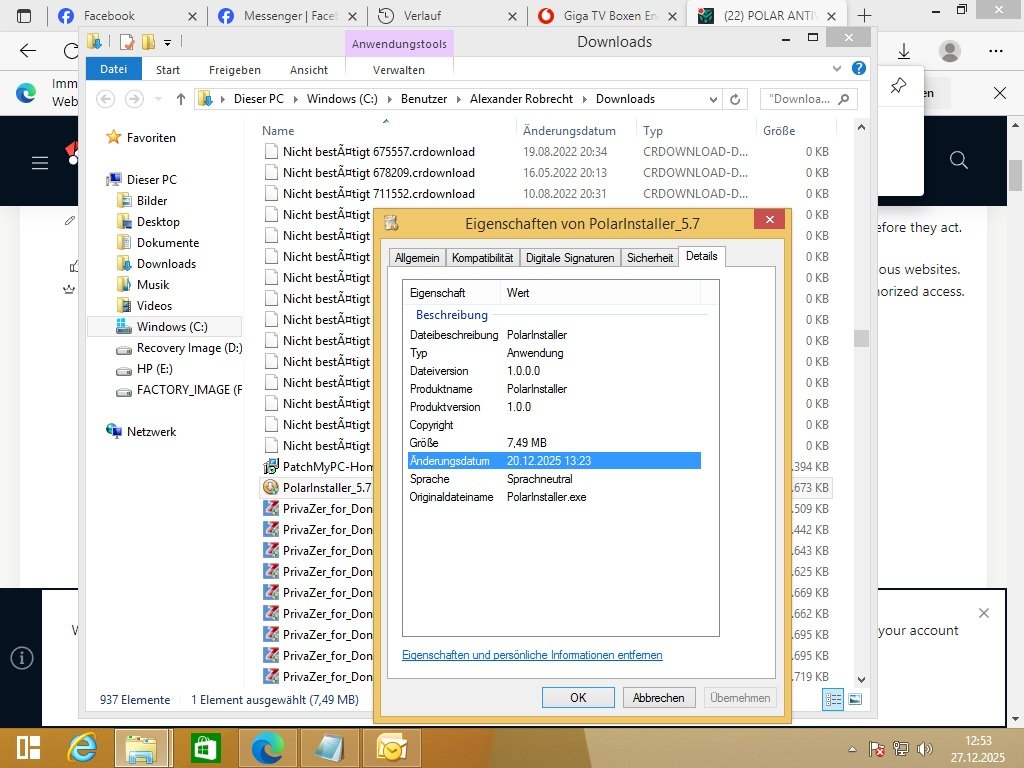Click the volume icon in system tray
Screen dimensions: 1024x768
[924, 749]
